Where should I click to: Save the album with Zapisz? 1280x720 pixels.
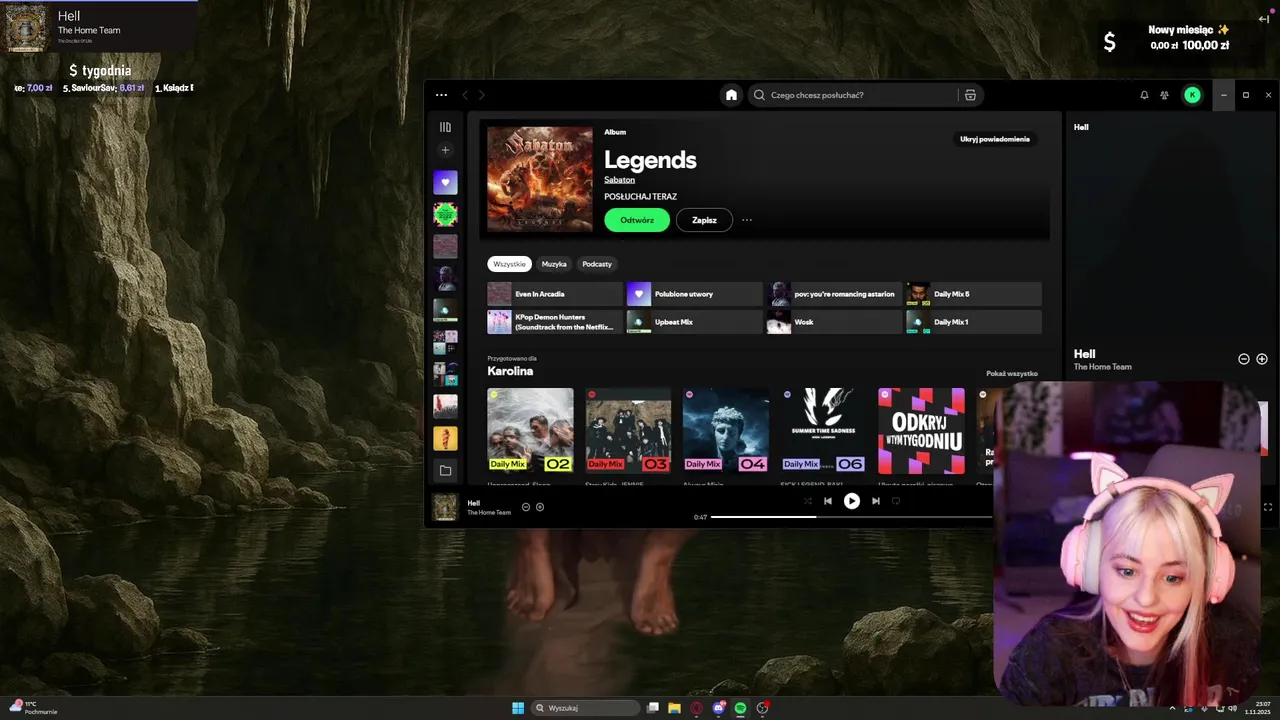click(704, 220)
